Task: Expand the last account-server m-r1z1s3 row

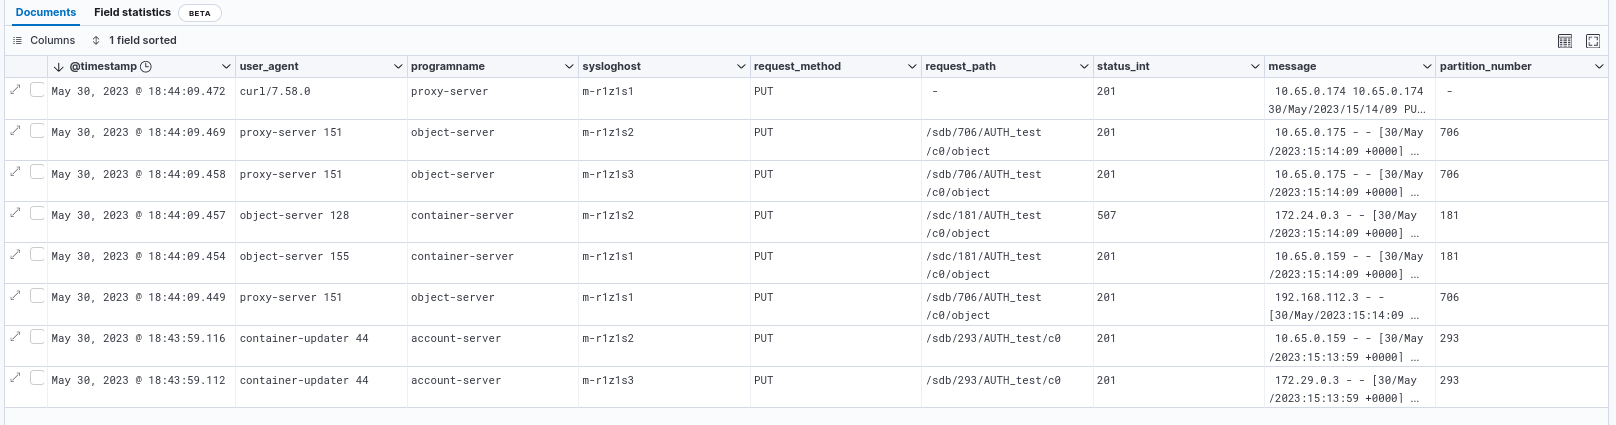Action: [x=15, y=378]
